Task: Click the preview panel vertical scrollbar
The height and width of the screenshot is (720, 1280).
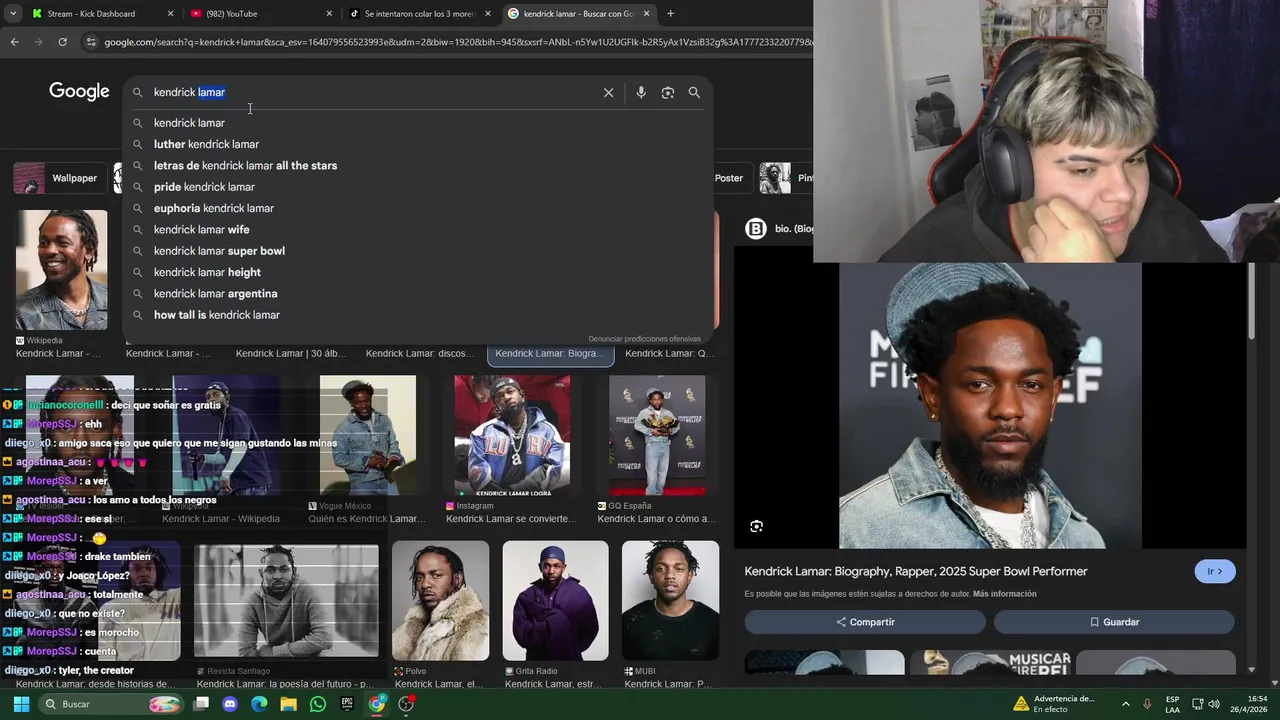Action: coord(1251,300)
